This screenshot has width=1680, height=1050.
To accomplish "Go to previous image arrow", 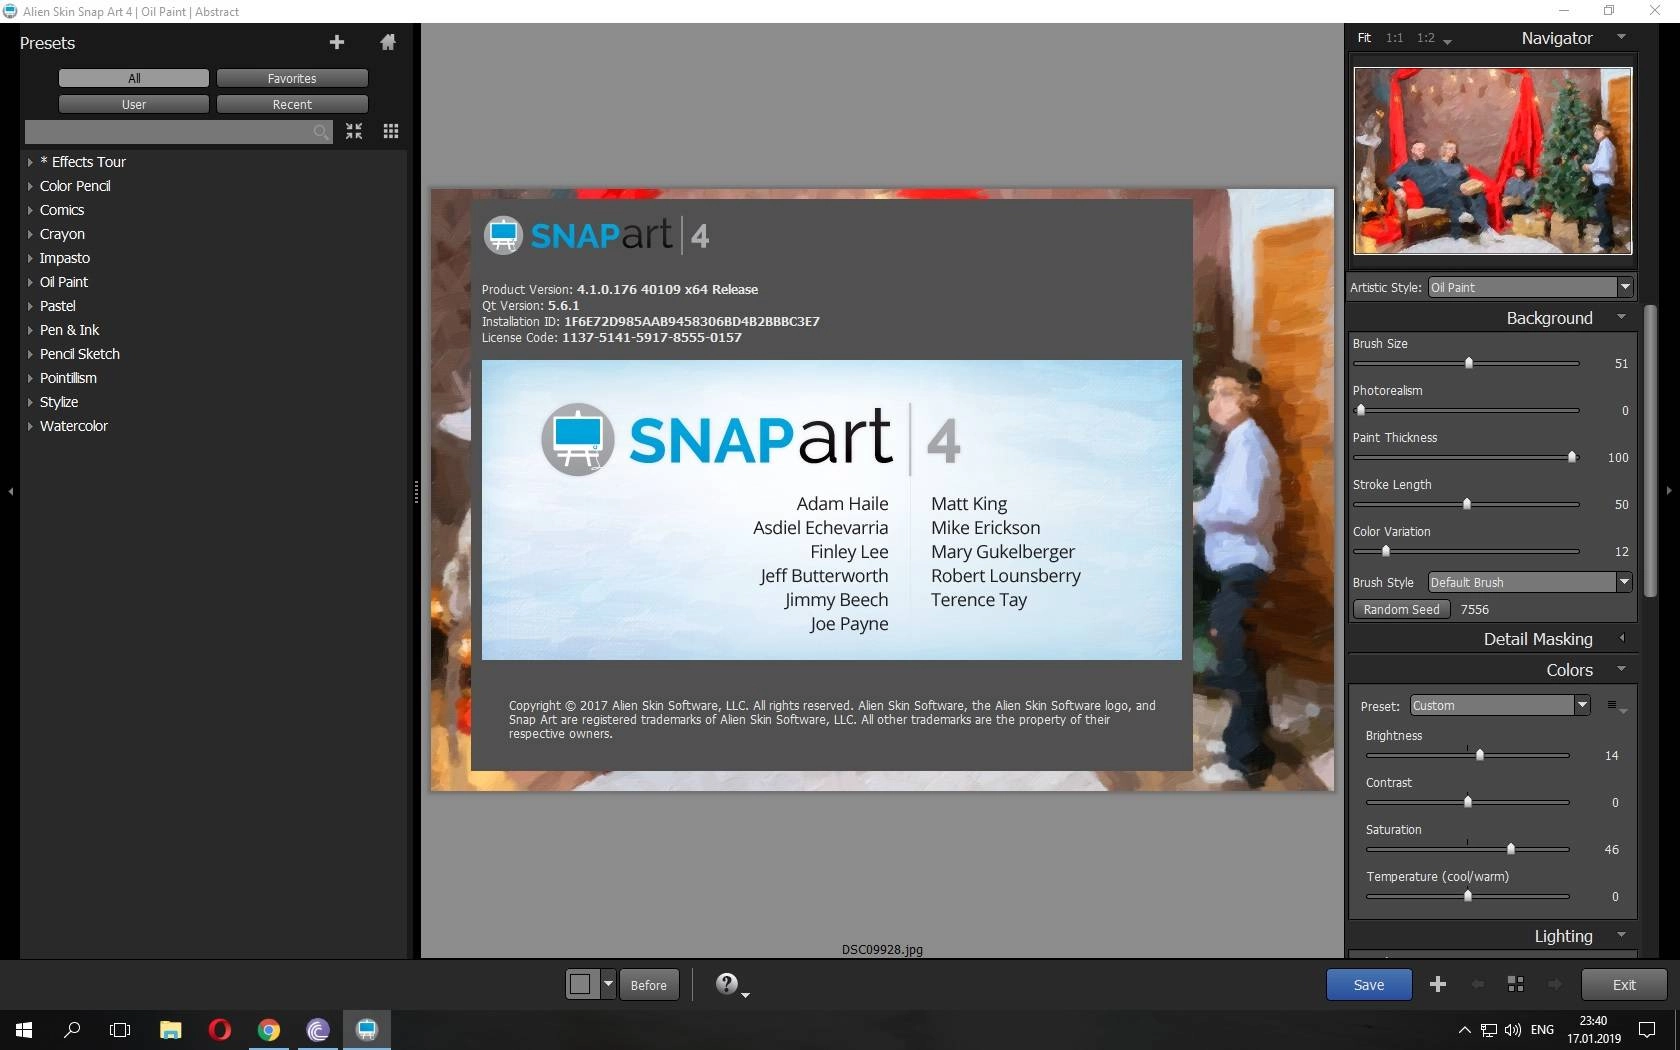I will pyautogui.click(x=1477, y=984).
